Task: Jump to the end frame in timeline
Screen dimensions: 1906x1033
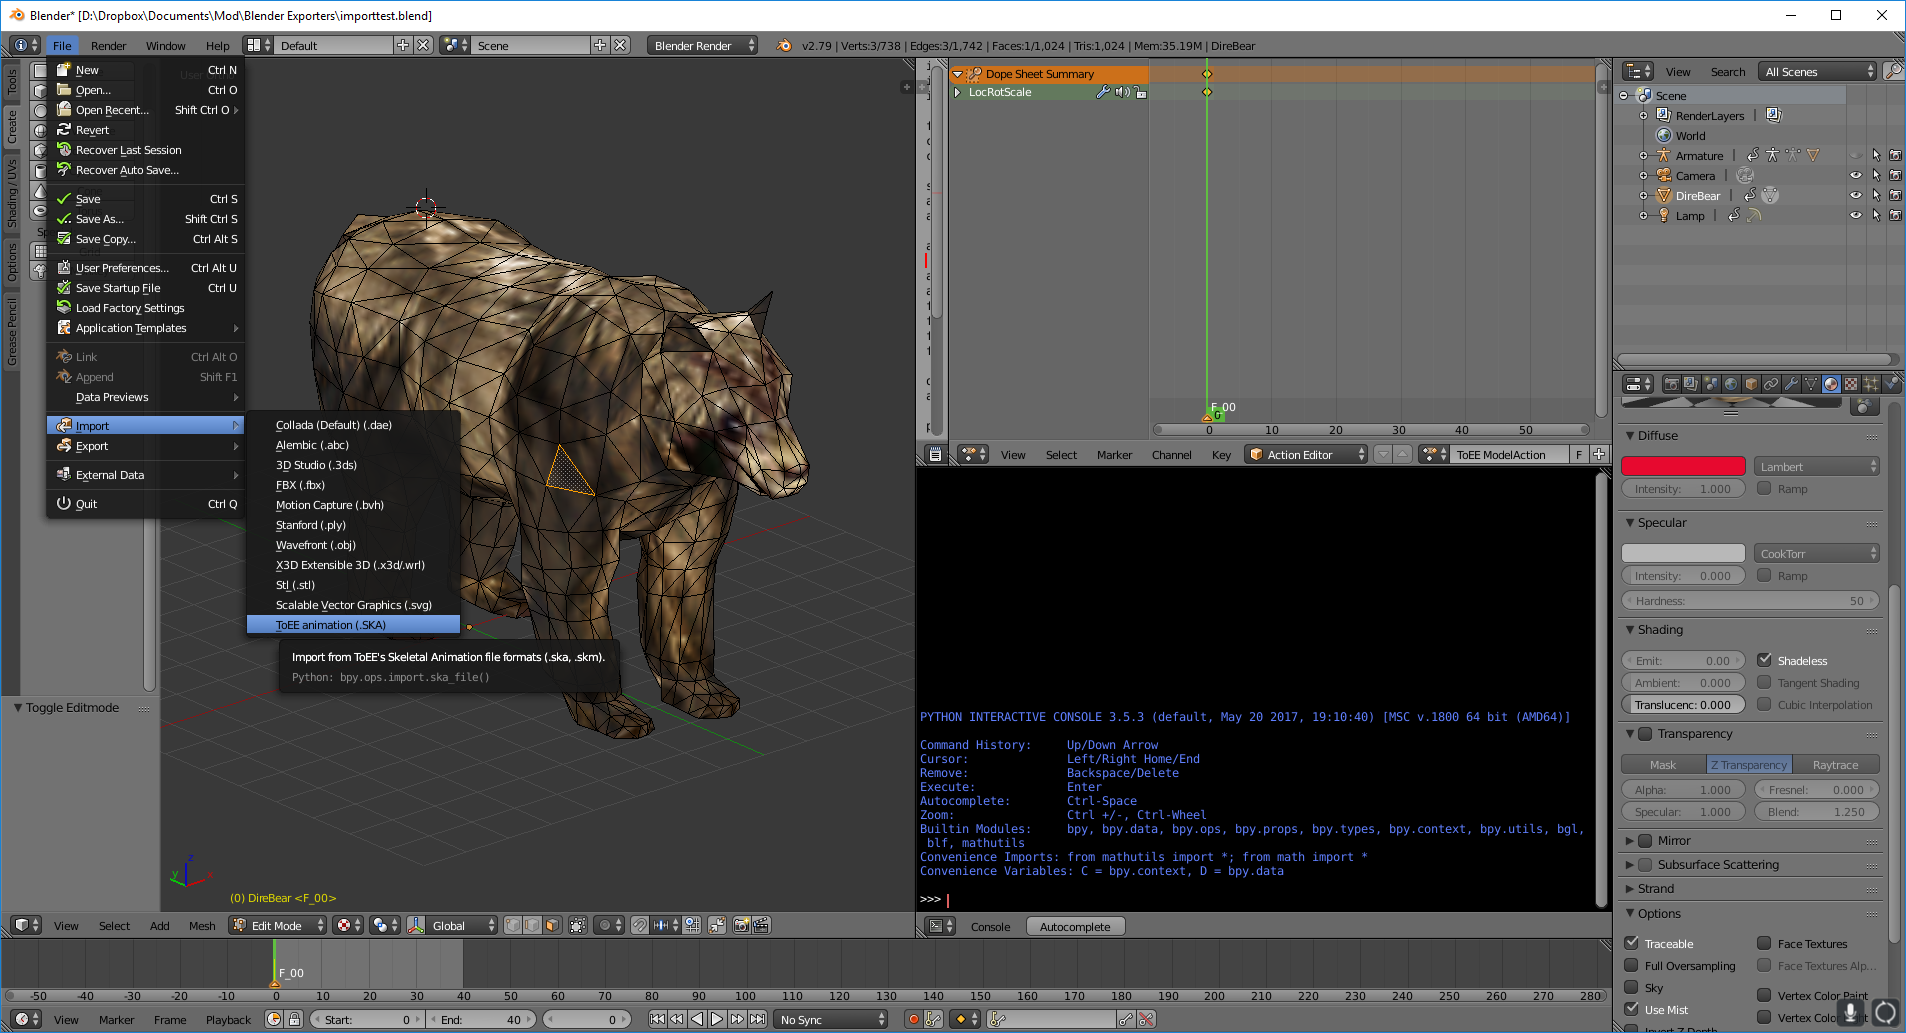Action: [758, 1019]
